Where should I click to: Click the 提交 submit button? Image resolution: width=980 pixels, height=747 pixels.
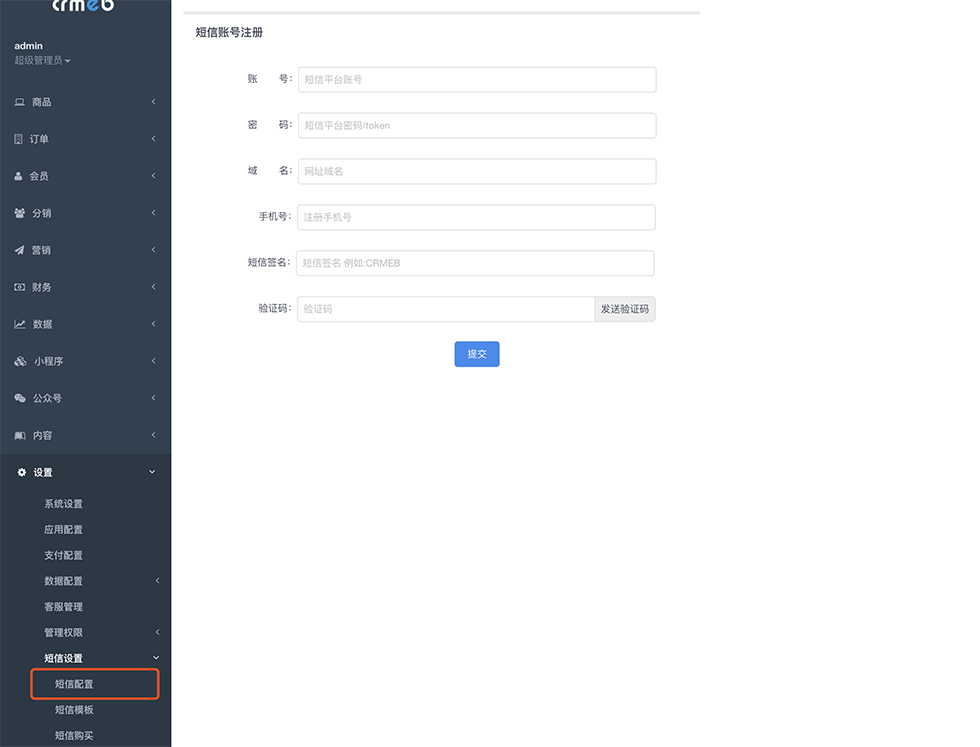(477, 354)
